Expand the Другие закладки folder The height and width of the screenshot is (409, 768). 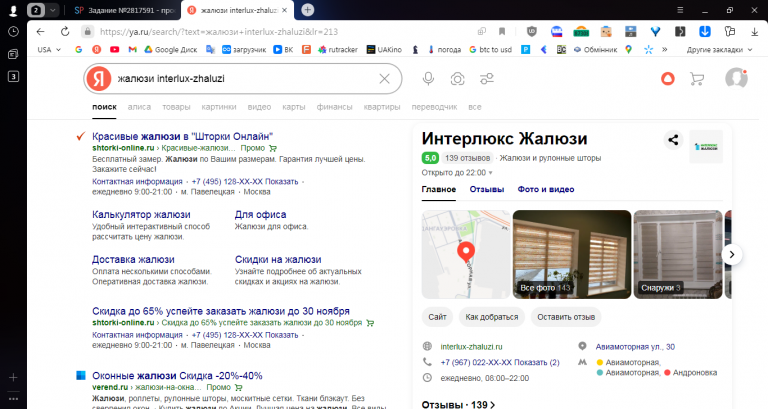tap(719, 49)
